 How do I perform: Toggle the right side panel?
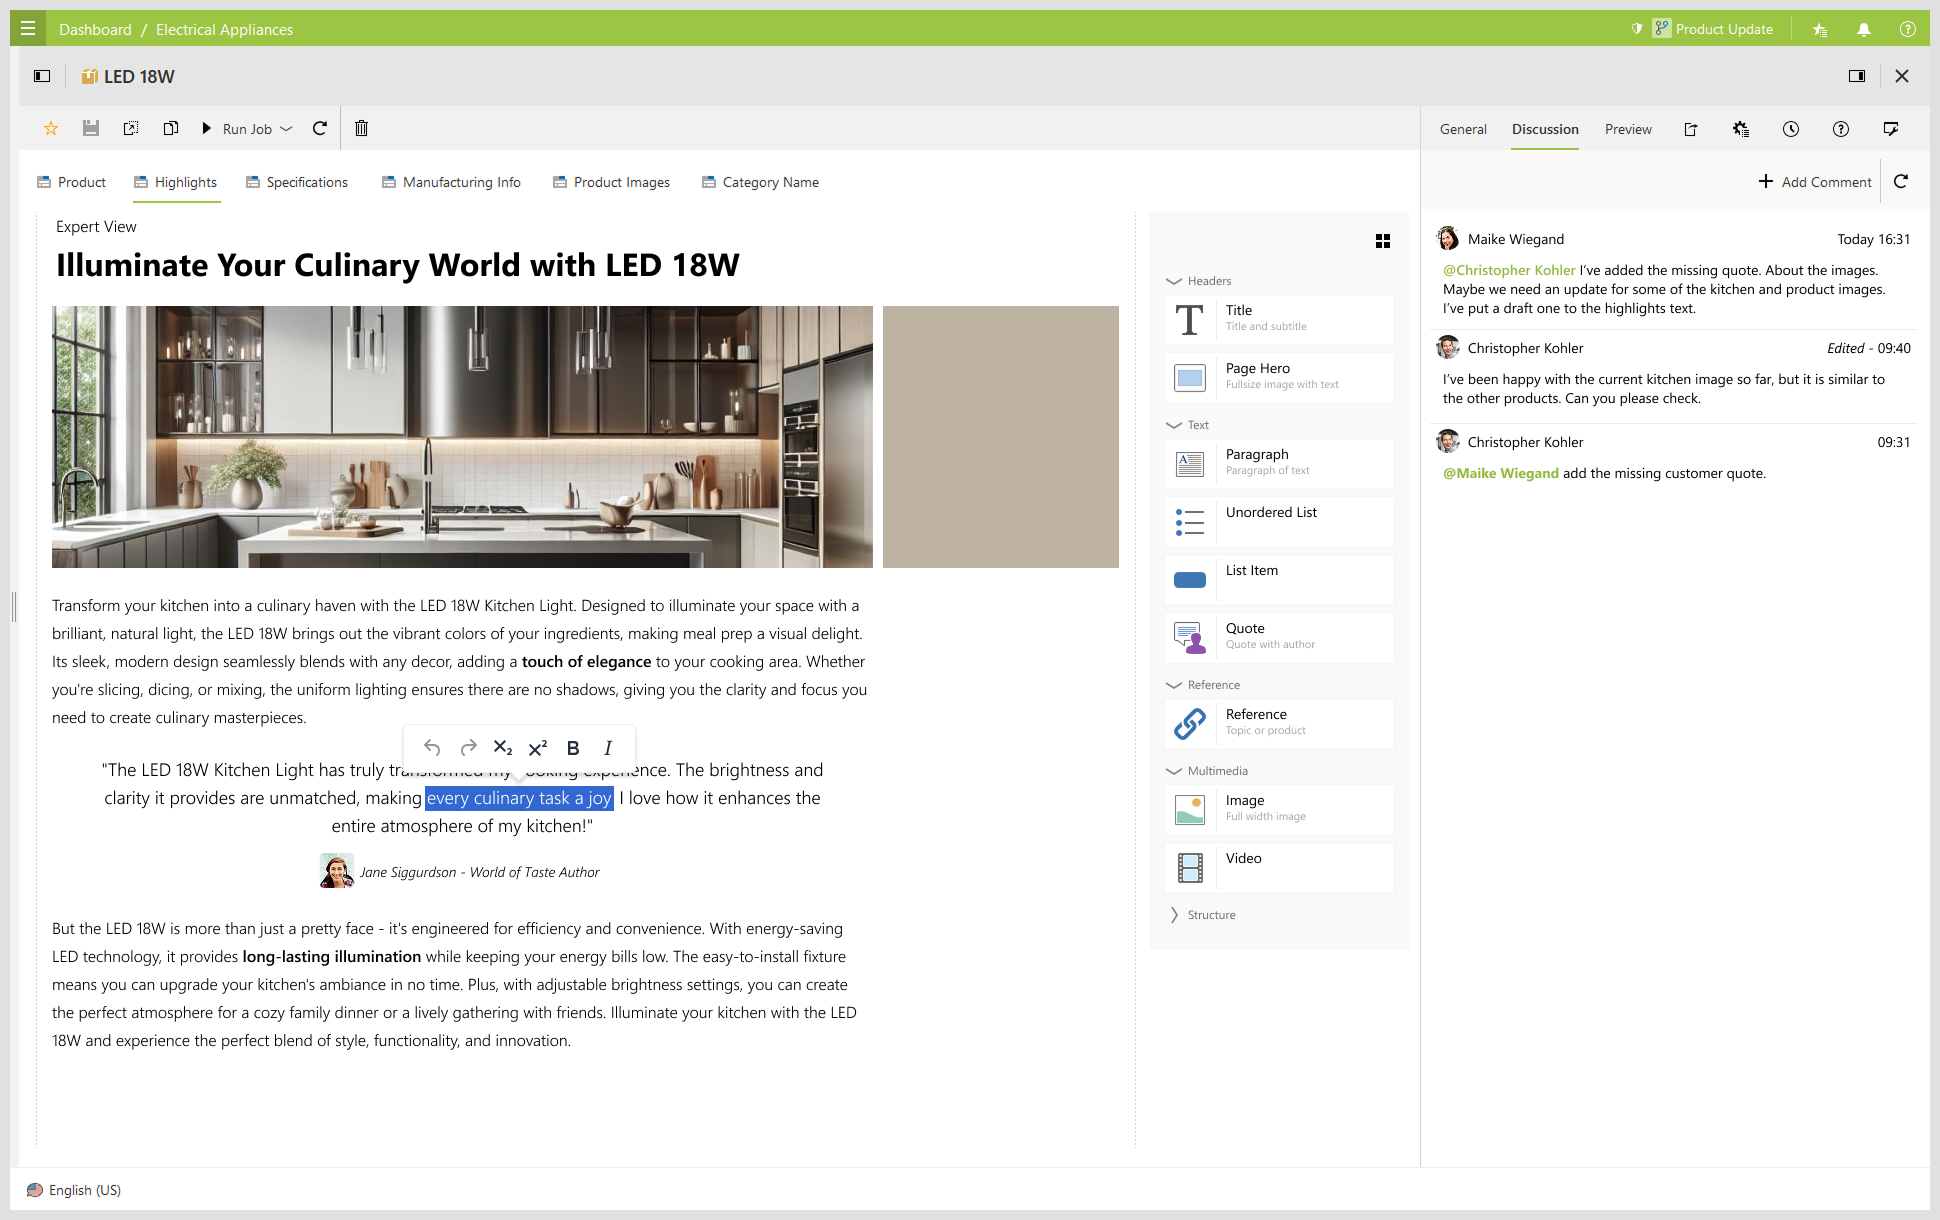[1857, 76]
